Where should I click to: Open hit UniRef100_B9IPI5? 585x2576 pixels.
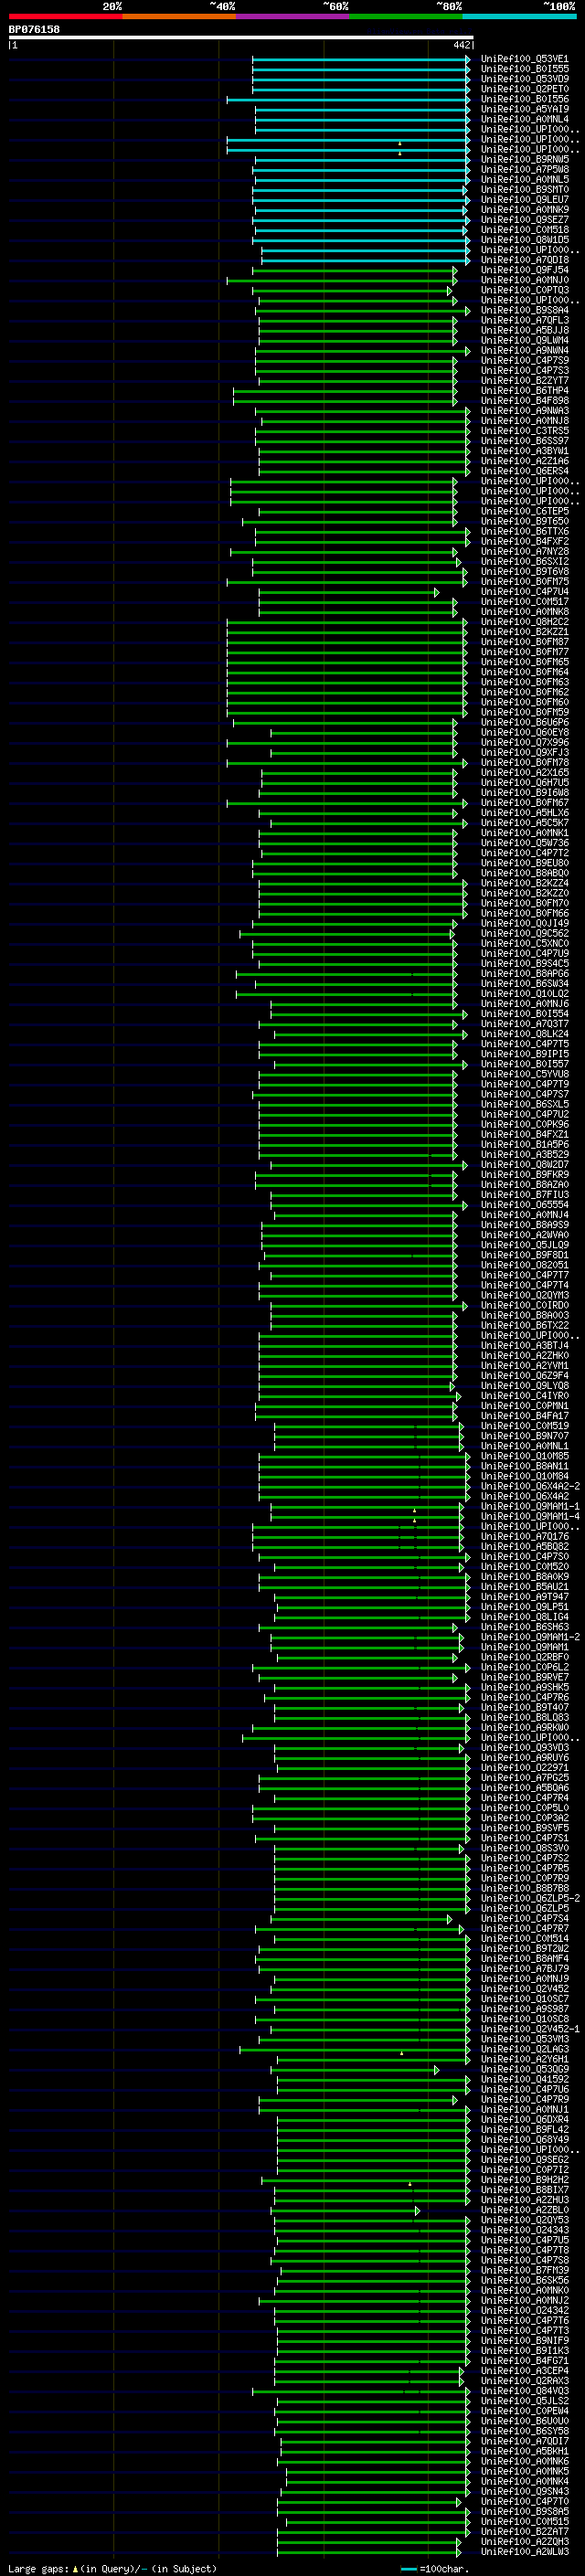(524, 1054)
